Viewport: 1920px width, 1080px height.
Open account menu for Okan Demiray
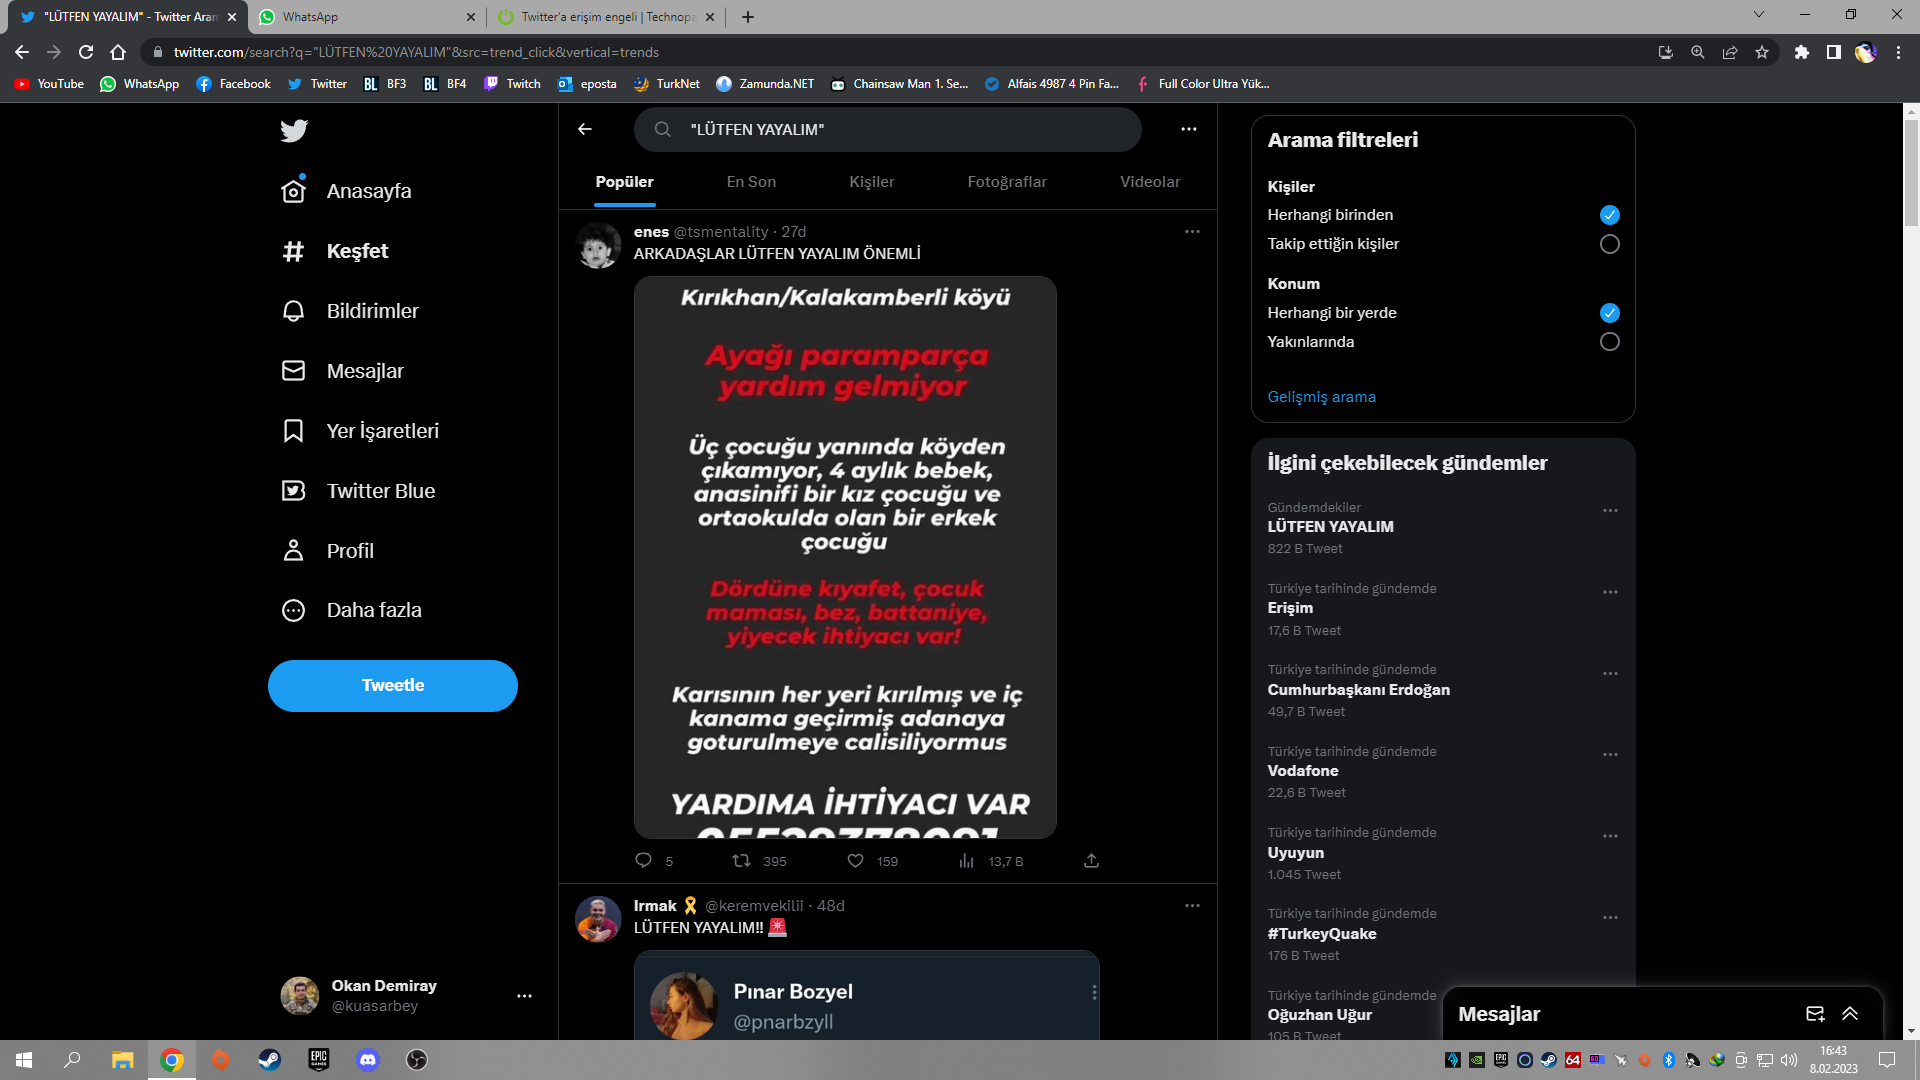tap(524, 996)
